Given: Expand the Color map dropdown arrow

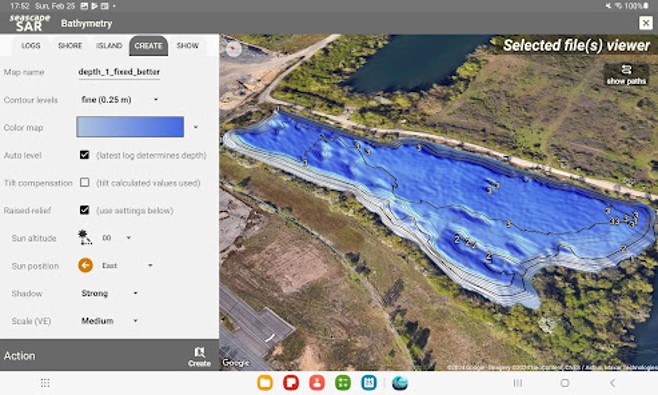Looking at the screenshot, I should (196, 127).
